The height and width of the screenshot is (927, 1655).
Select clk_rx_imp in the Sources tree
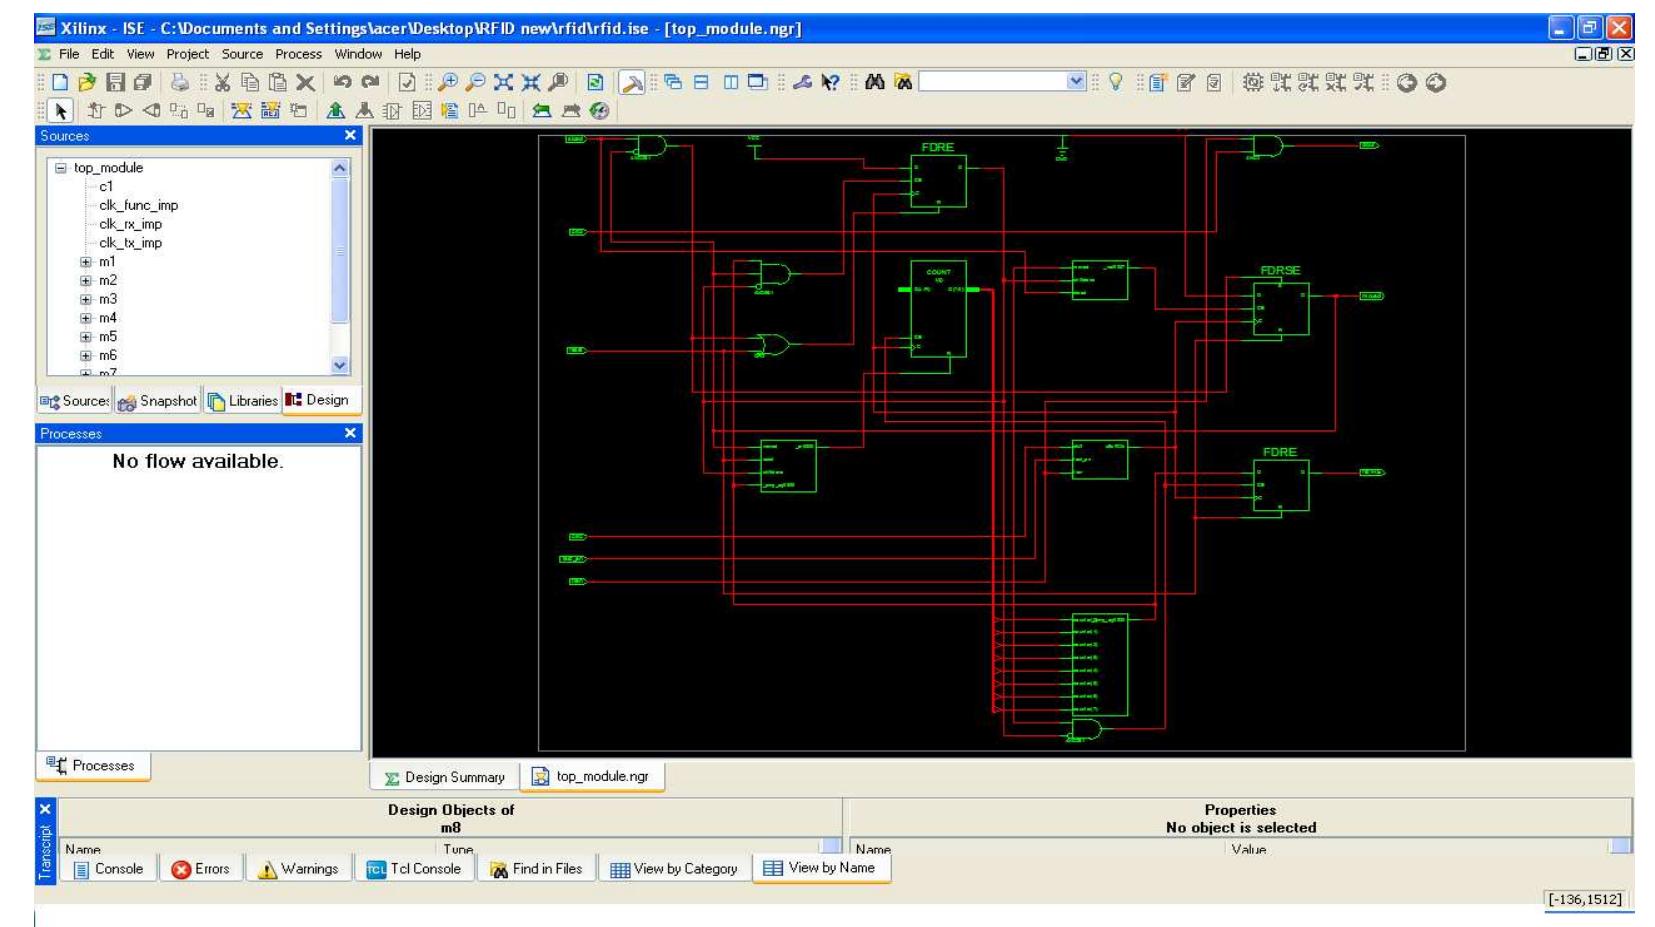(131, 224)
